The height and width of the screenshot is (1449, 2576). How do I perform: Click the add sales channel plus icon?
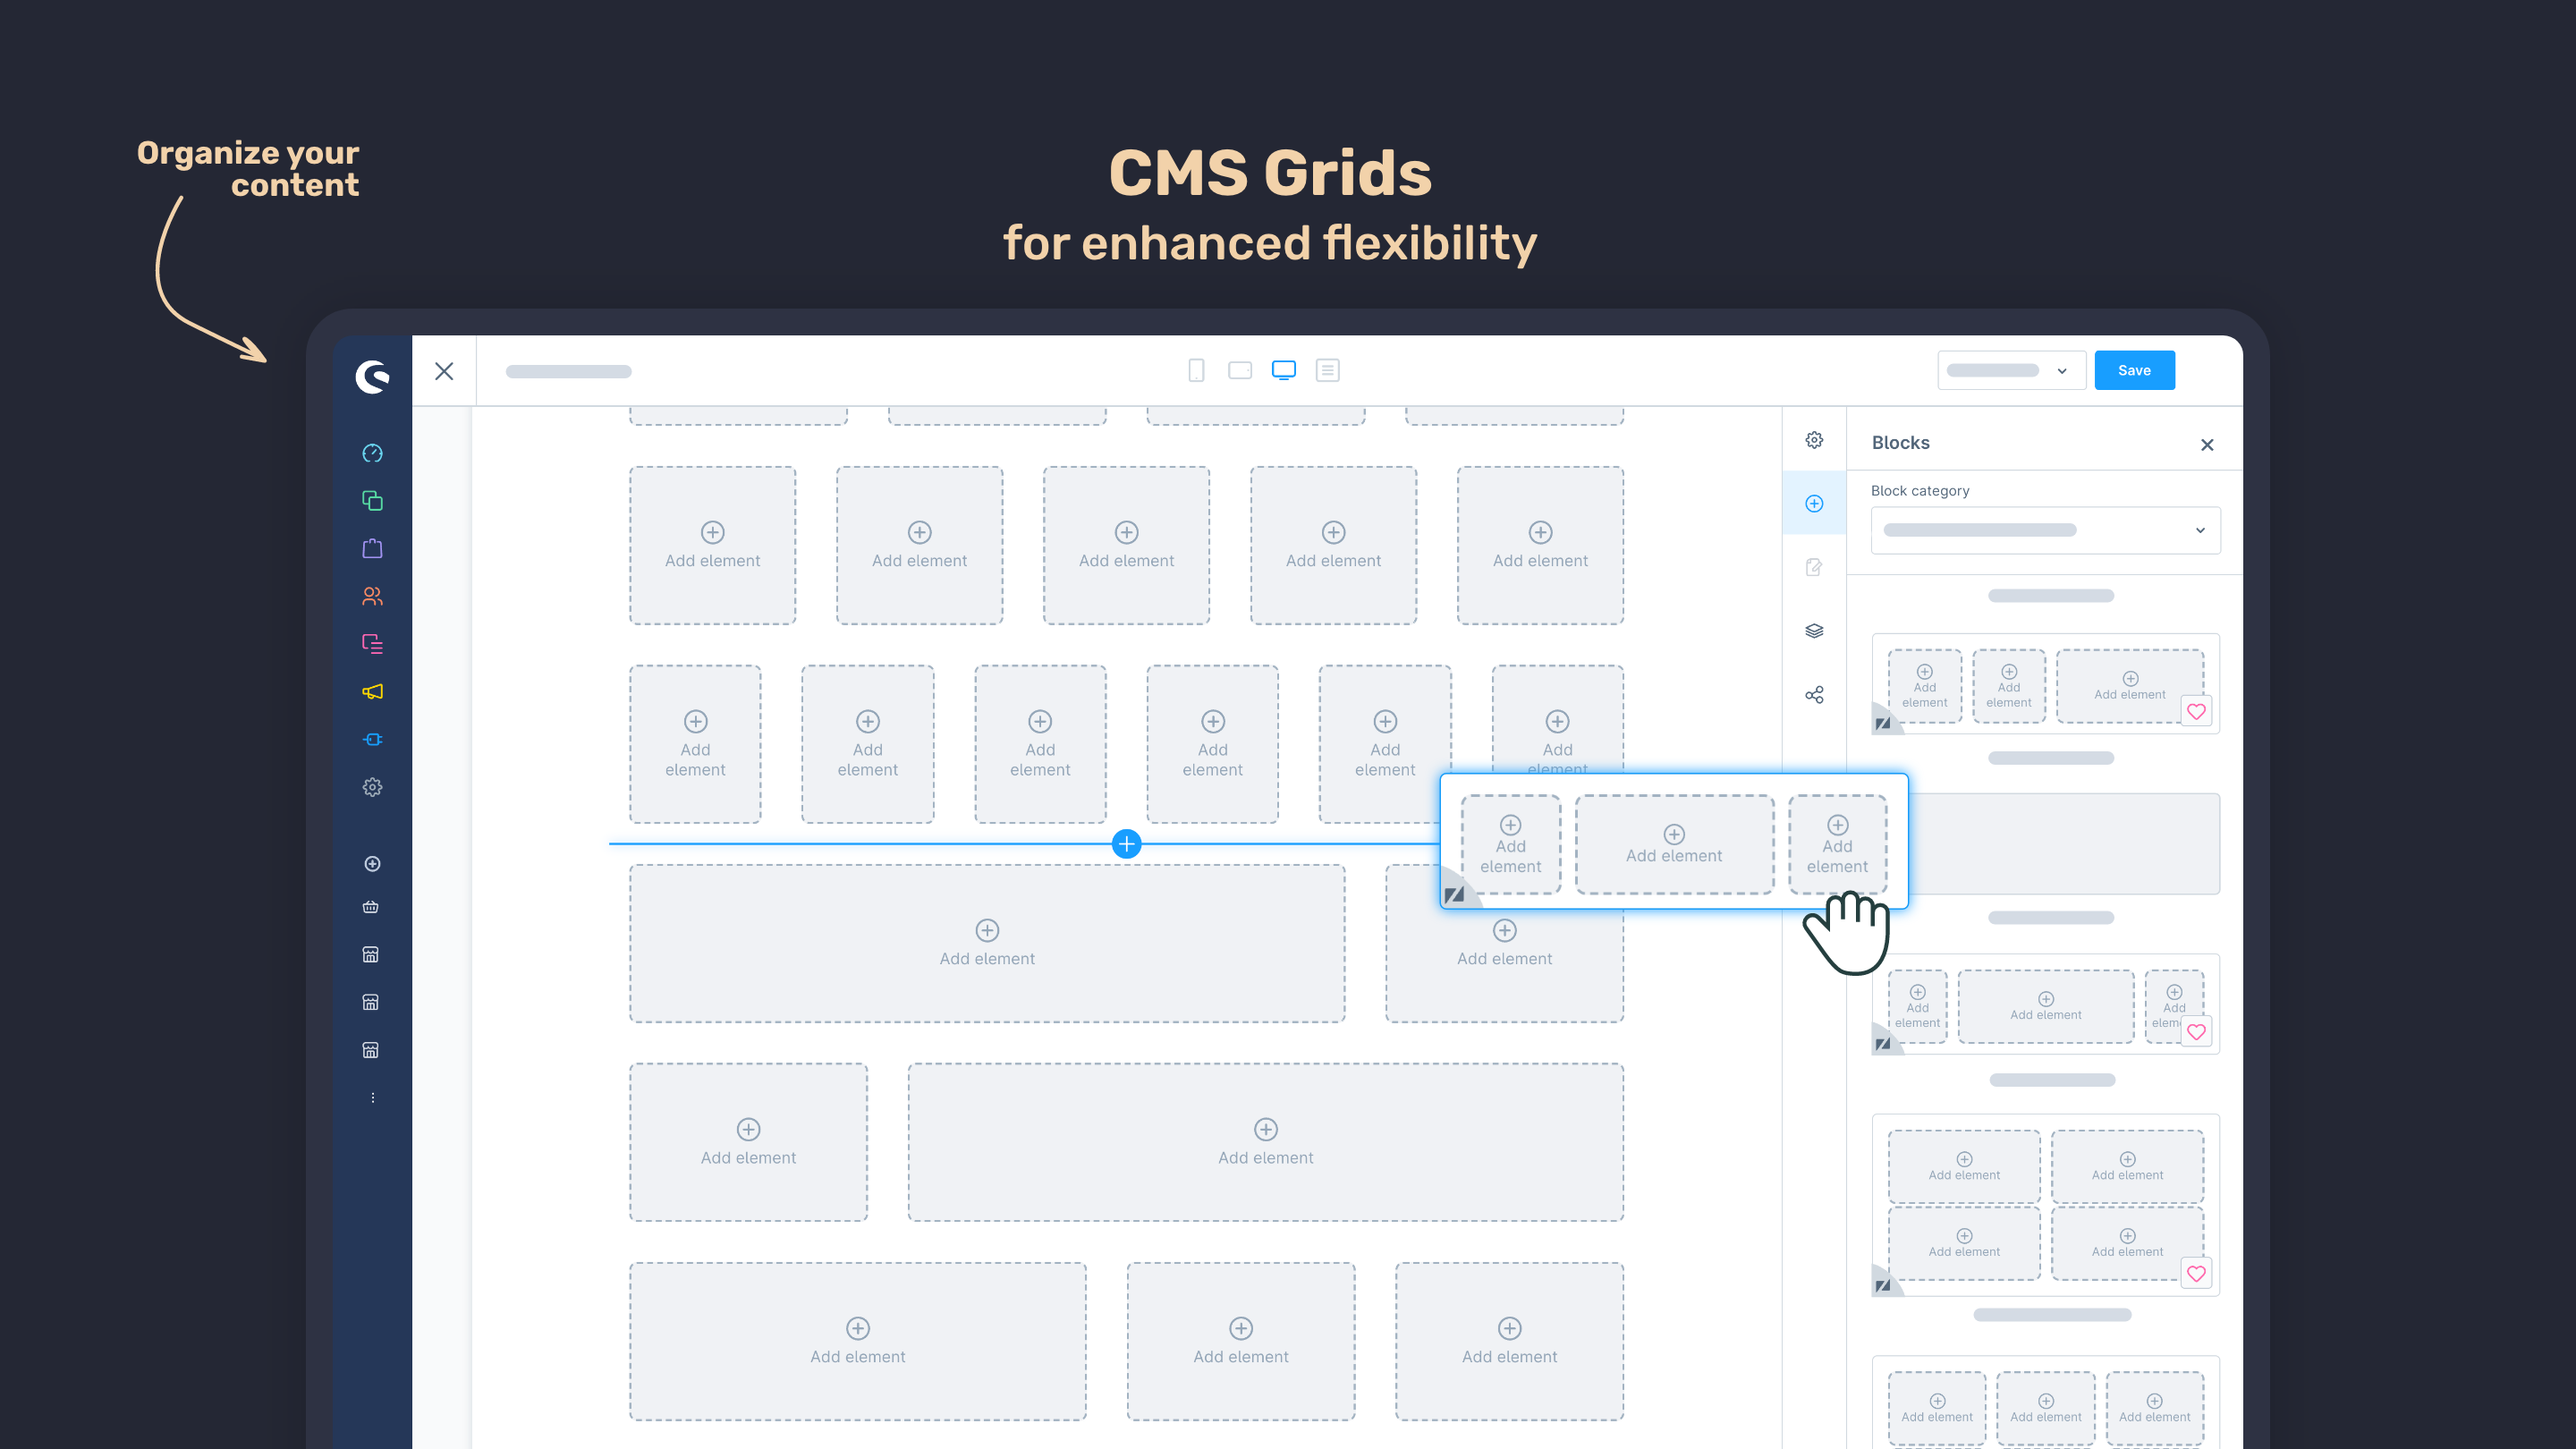tap(372, 864)
